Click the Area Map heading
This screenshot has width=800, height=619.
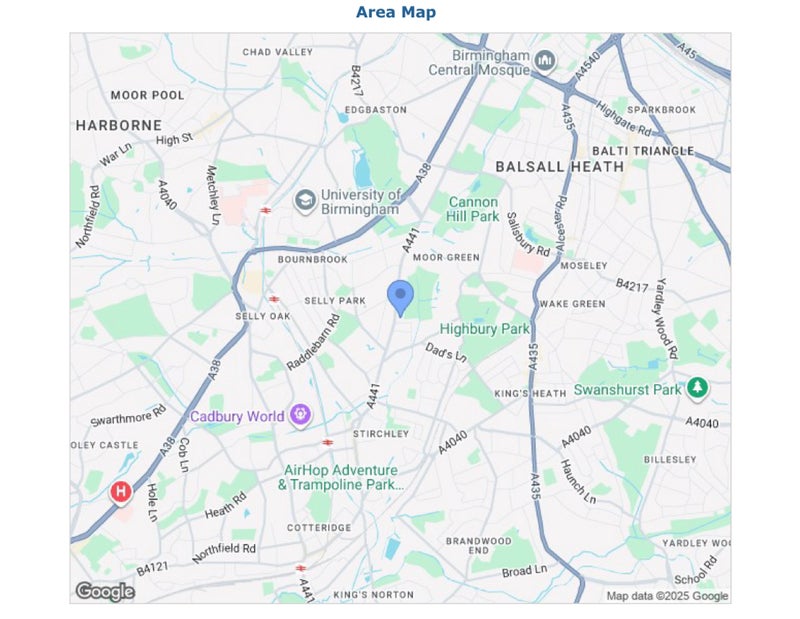[x=396, y=12]
